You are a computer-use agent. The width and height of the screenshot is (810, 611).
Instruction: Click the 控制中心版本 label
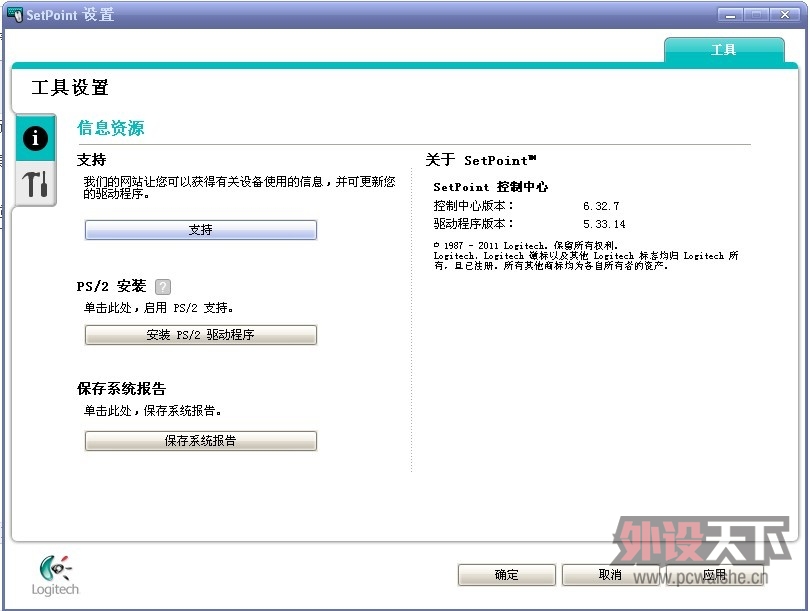coord(474,206)
